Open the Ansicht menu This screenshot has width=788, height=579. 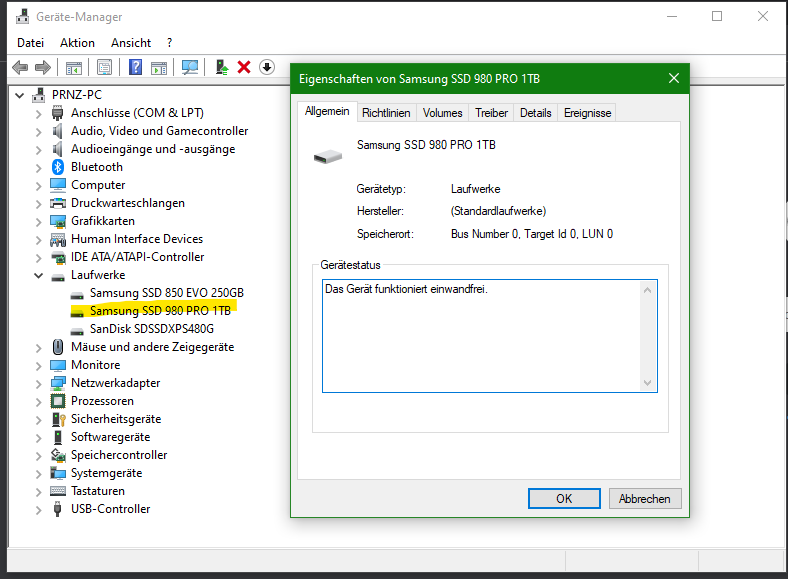pyautogui.click(x=131, y=43)
